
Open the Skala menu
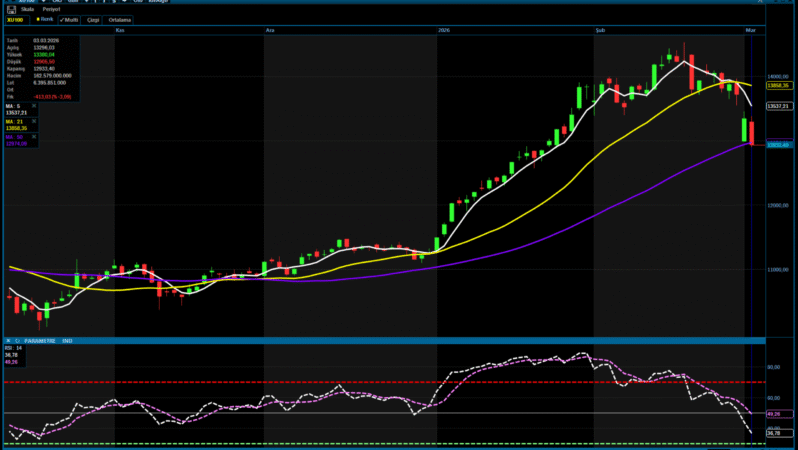click(27, 9)
